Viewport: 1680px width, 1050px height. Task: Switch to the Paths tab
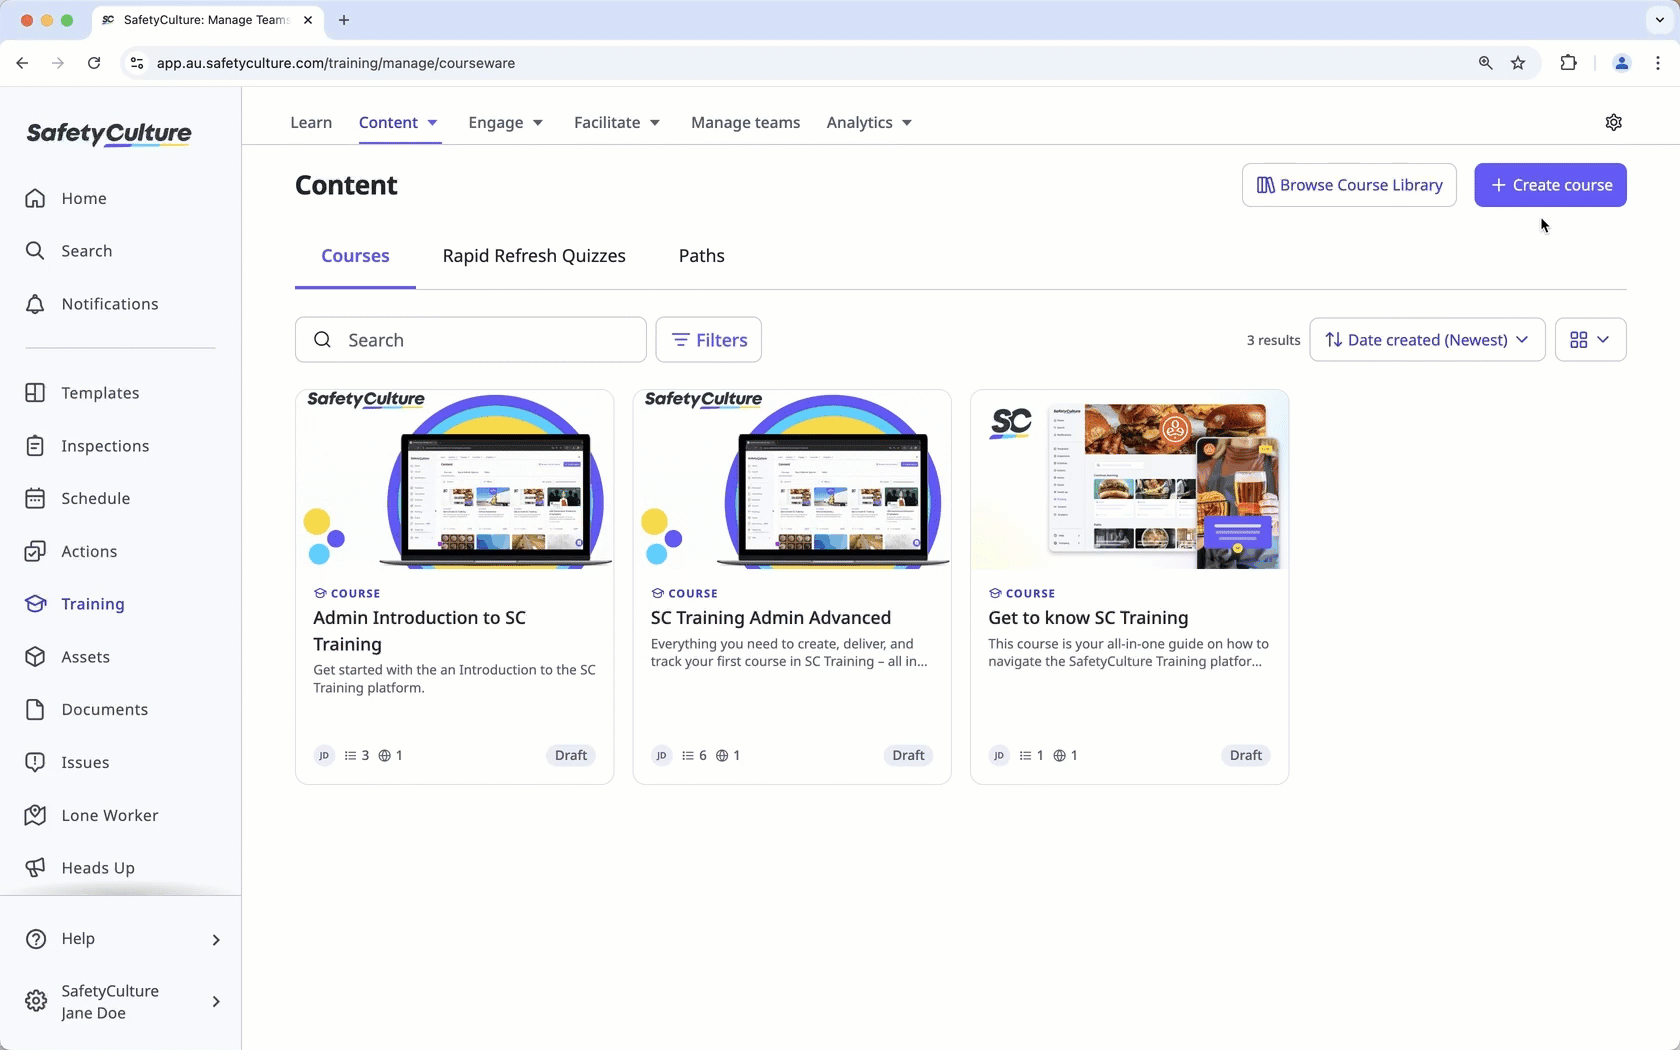(702, 256)
